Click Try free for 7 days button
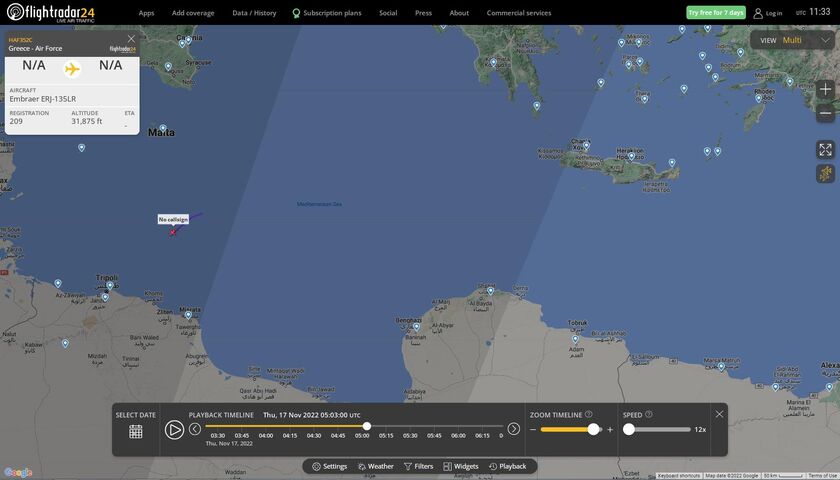This screenshot has width=840, height=480. (x=715, y=13)
